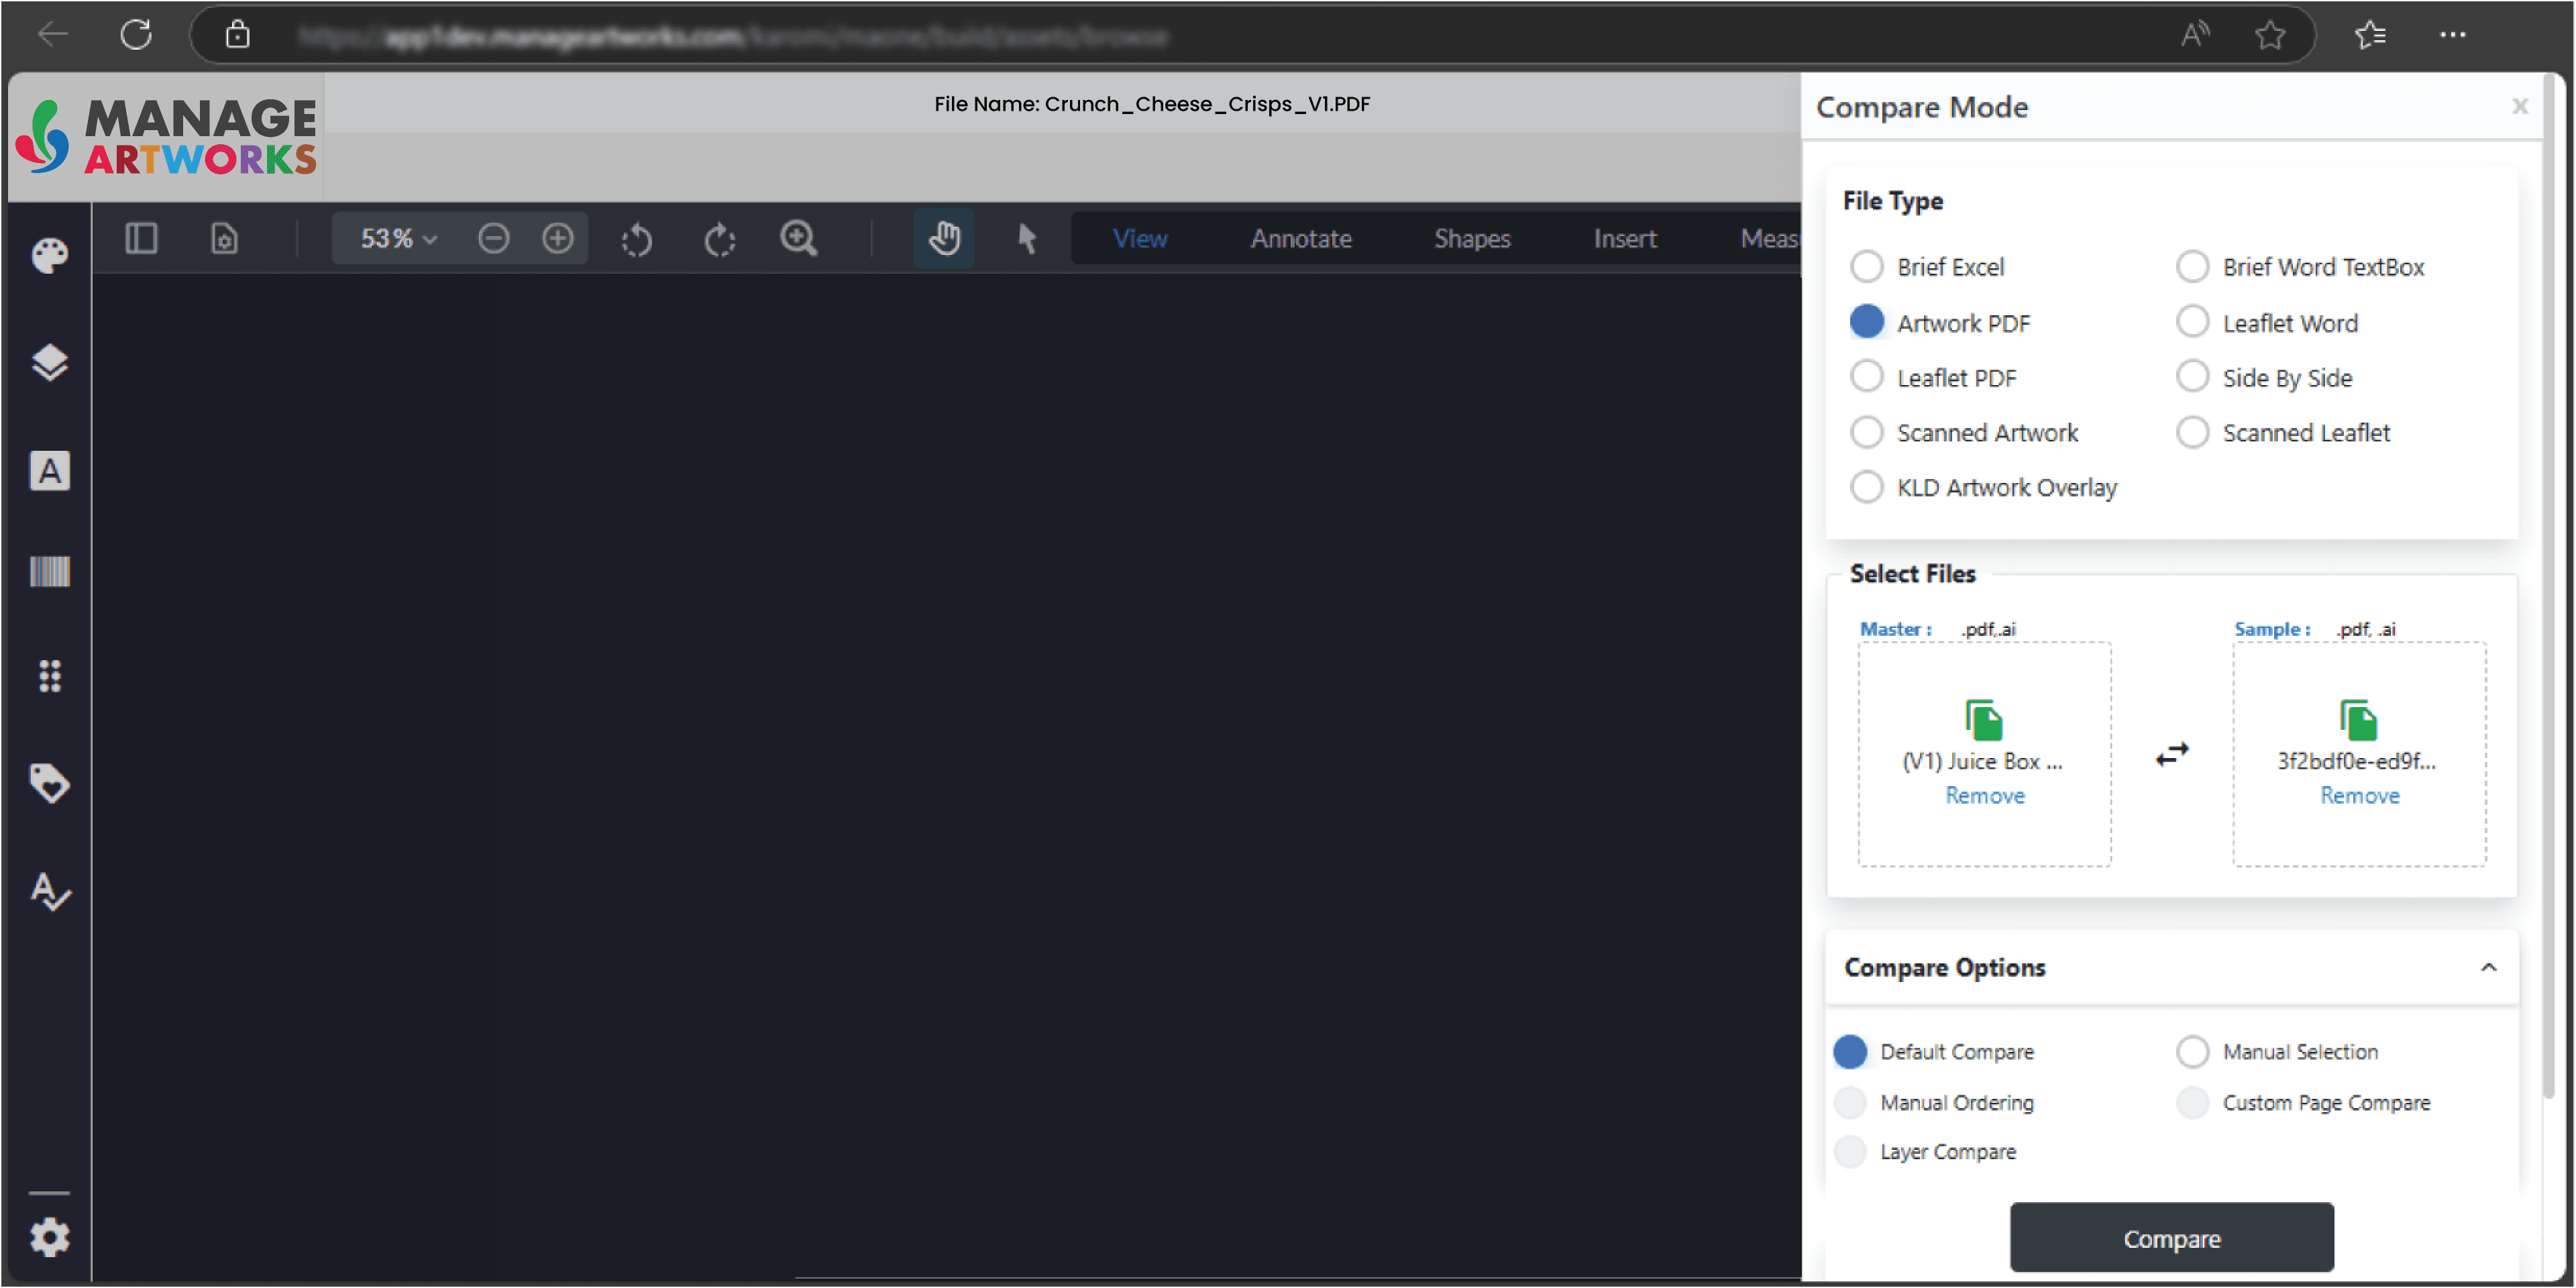Open the spell check sidebar tool
The width and height of the screenshot is (2576, 1288).
click(x=50, y=891)
